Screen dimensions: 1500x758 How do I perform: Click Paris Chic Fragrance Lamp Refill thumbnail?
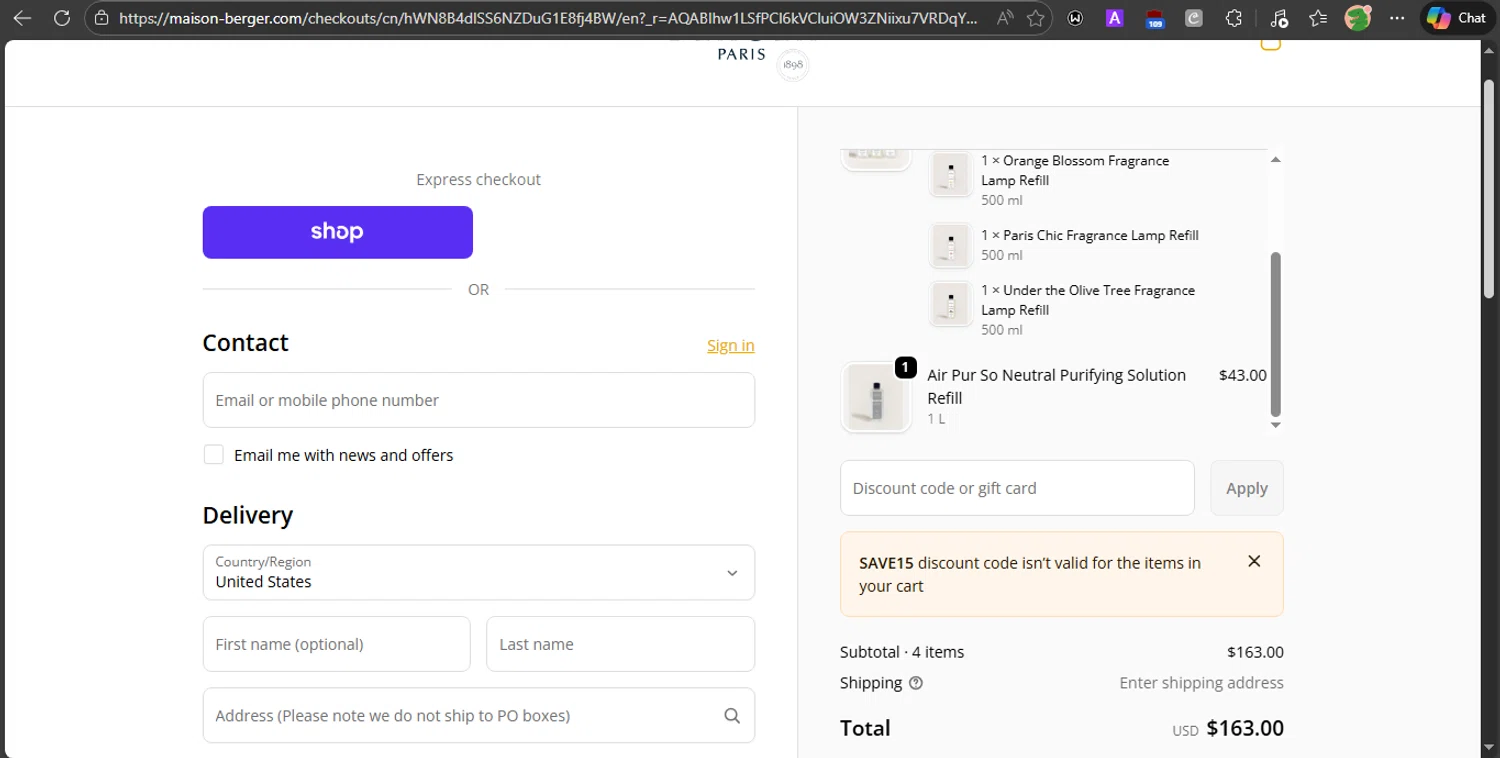951,245
